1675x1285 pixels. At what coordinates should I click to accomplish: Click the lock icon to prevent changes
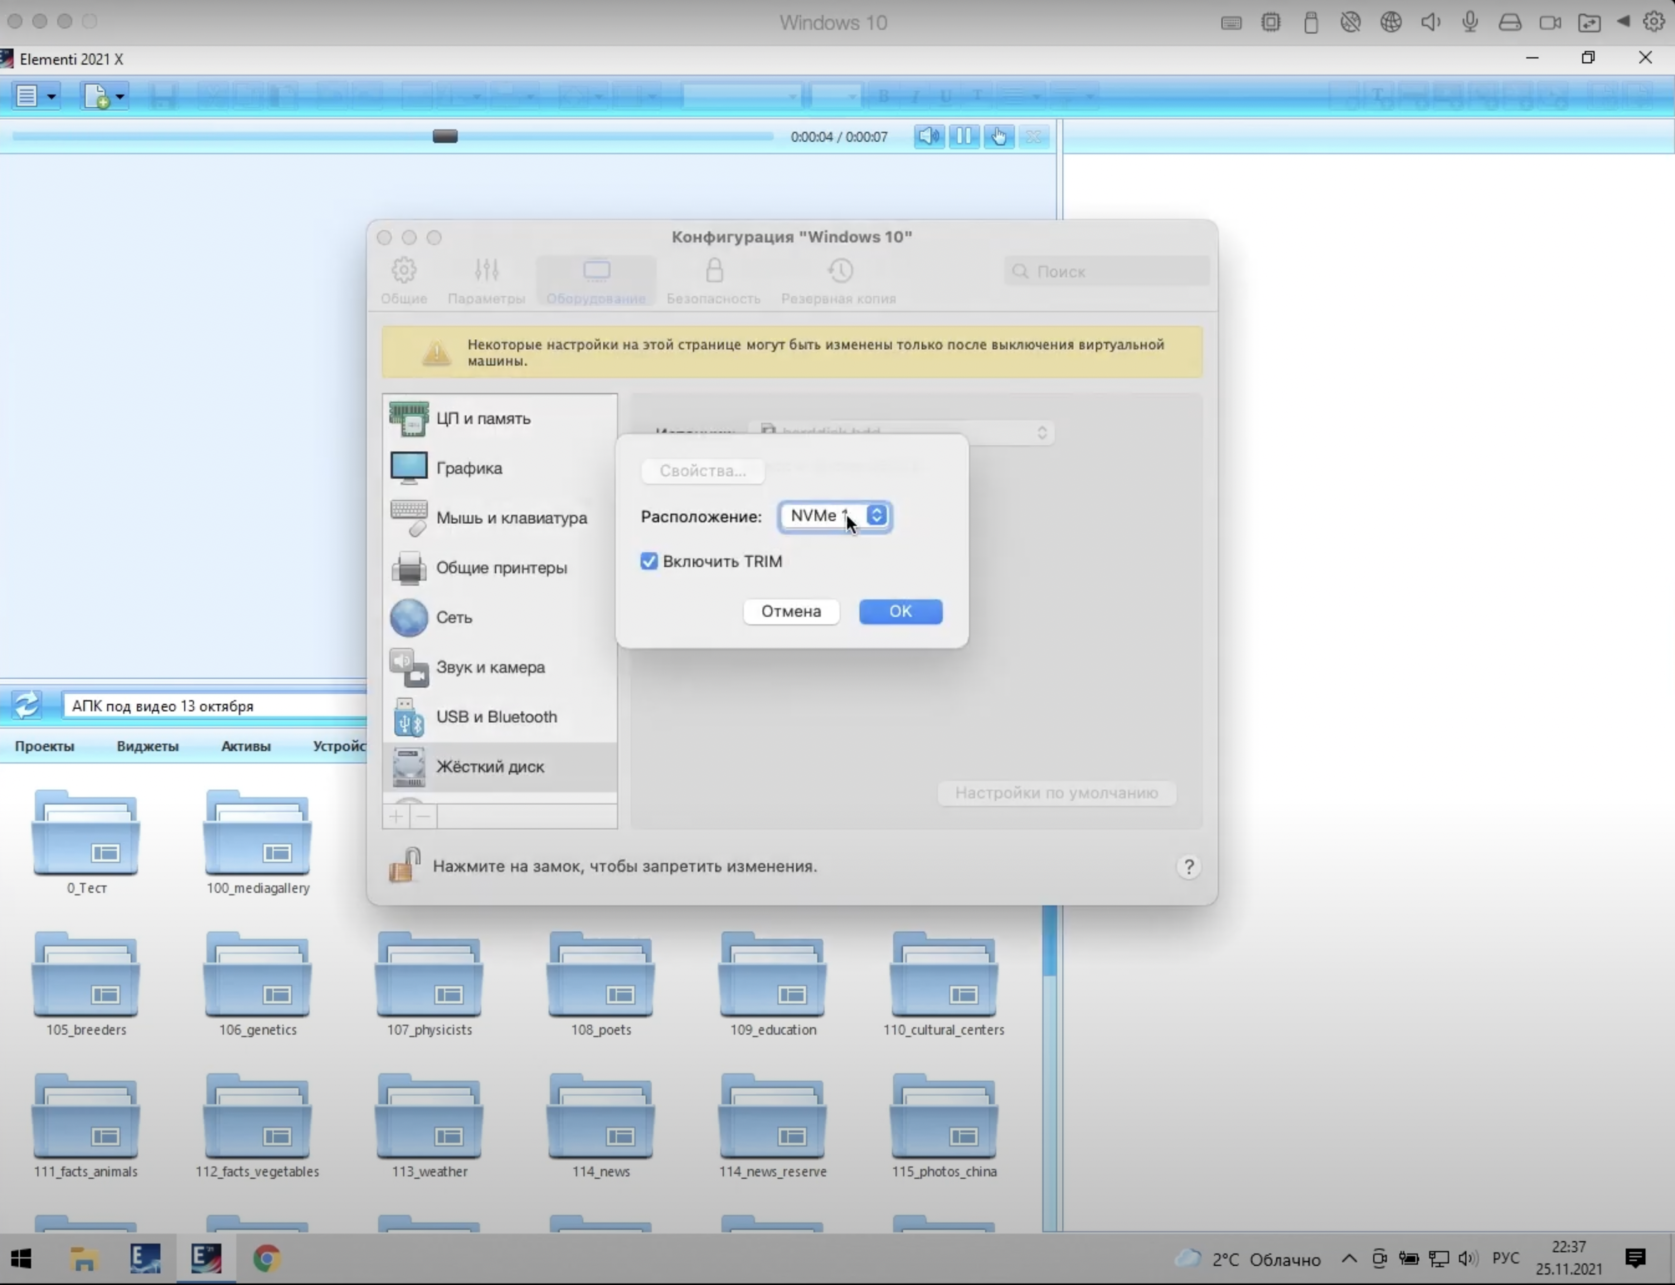point(405,865)
